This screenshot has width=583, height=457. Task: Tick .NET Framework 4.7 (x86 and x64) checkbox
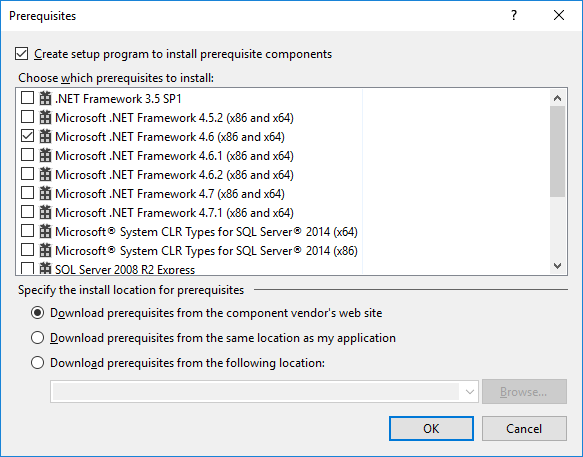pos(28,193)
